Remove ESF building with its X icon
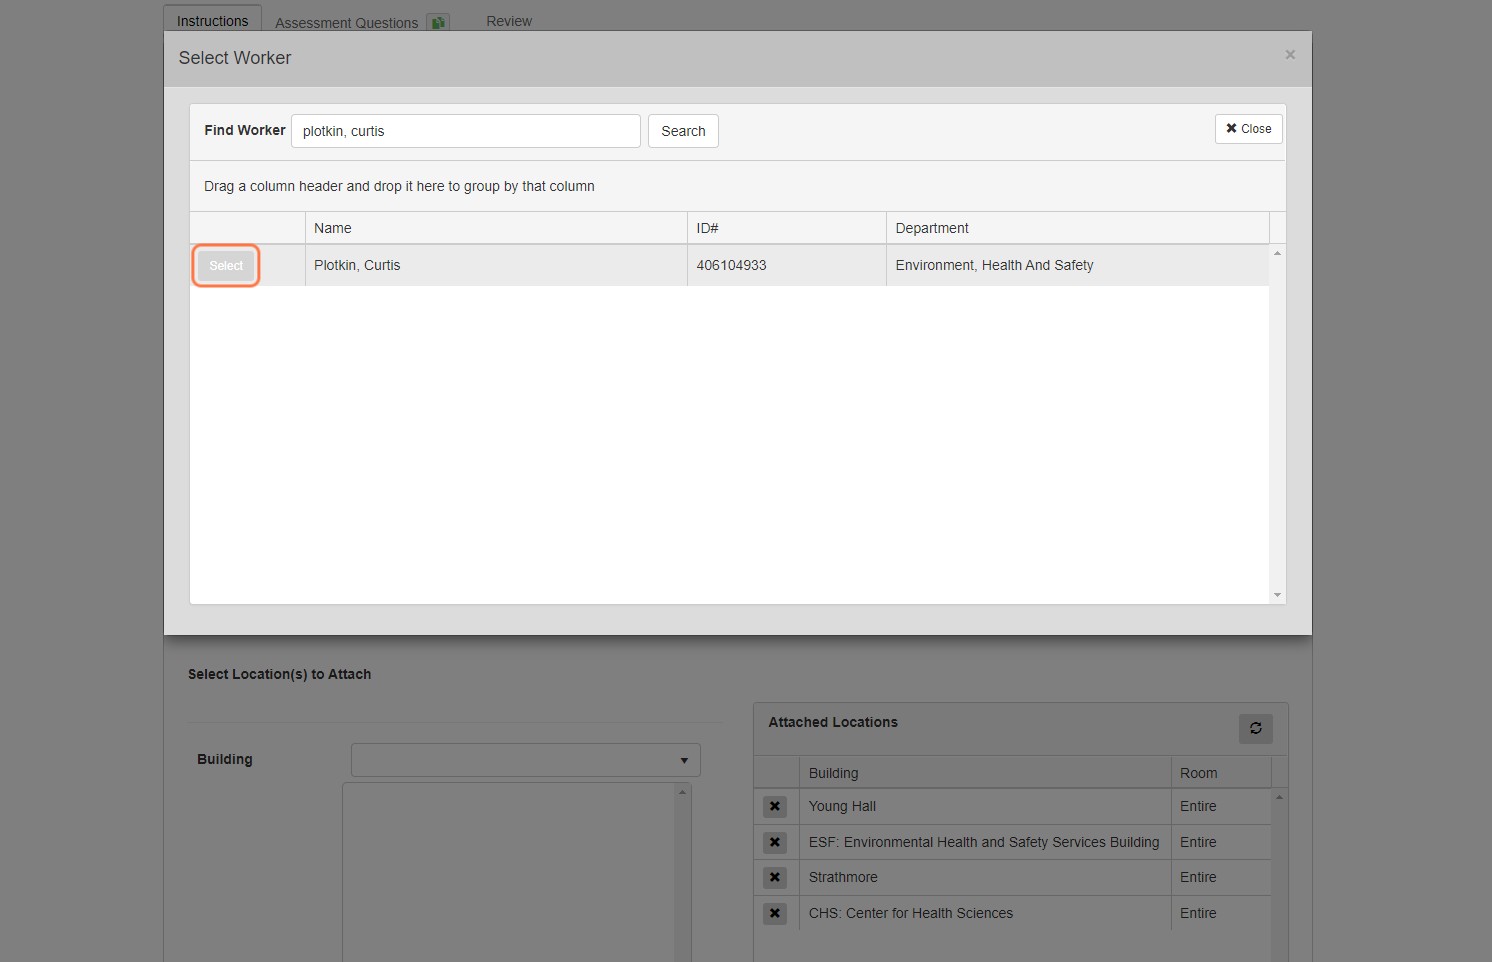The width and height of the screenshot is (1492, 962). 775,842
